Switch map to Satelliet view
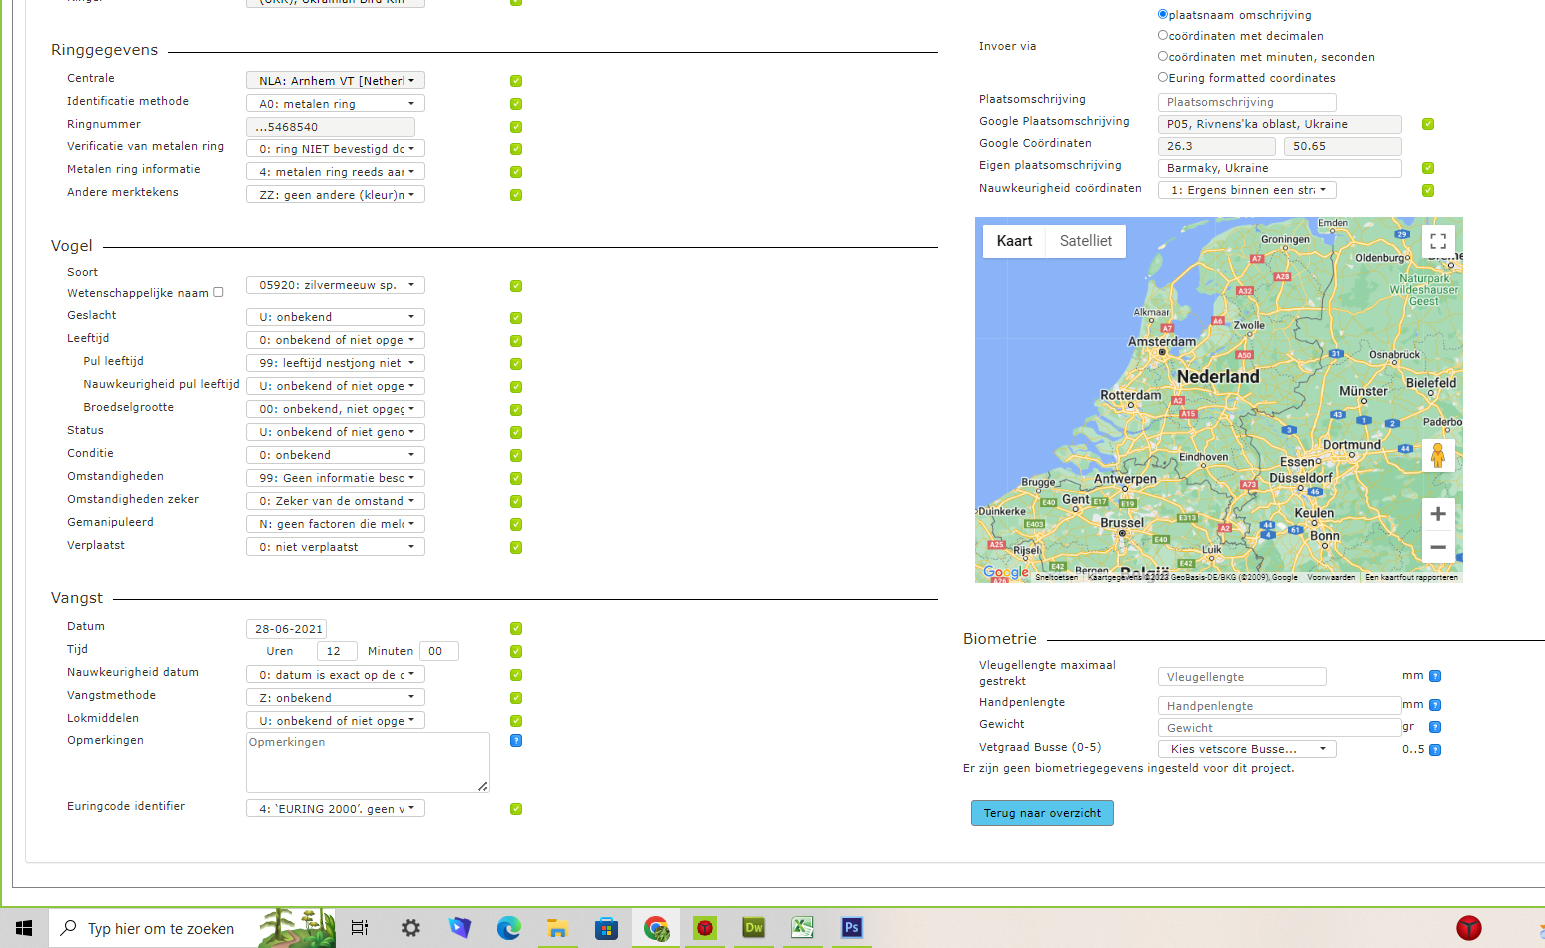 coord(1085,241)
